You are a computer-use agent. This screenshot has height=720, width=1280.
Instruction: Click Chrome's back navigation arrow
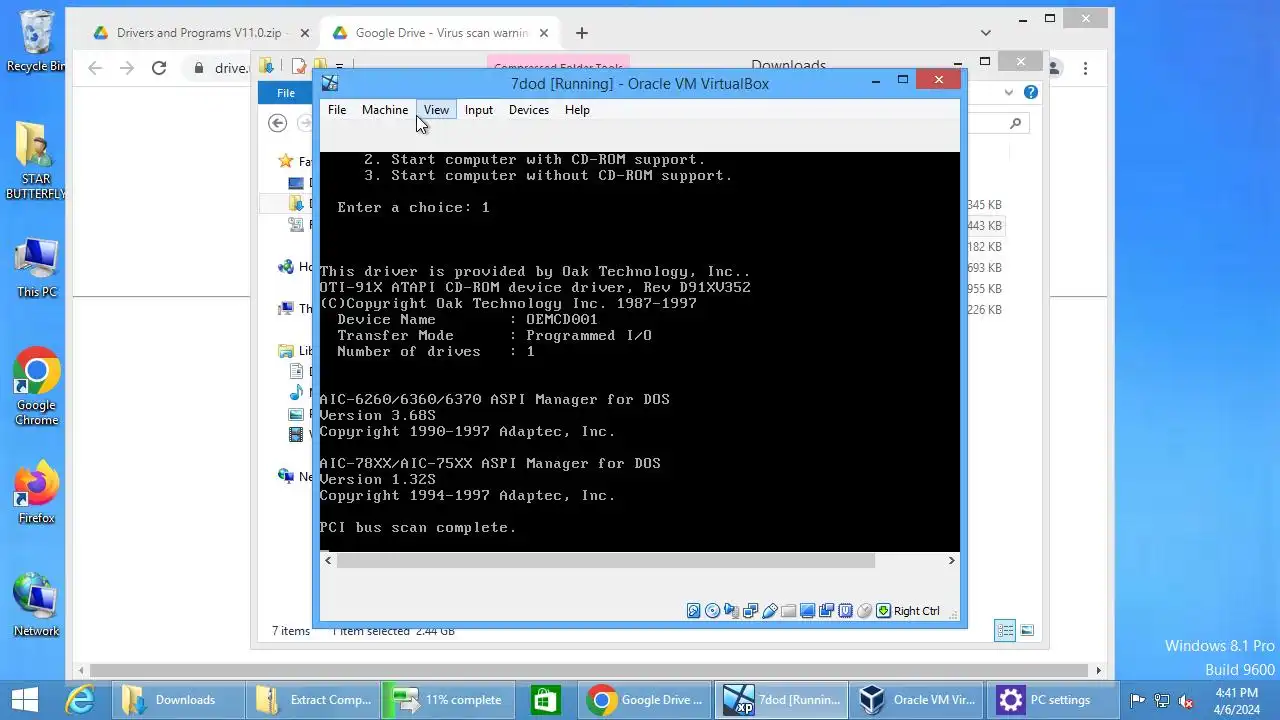pos(95,68)
